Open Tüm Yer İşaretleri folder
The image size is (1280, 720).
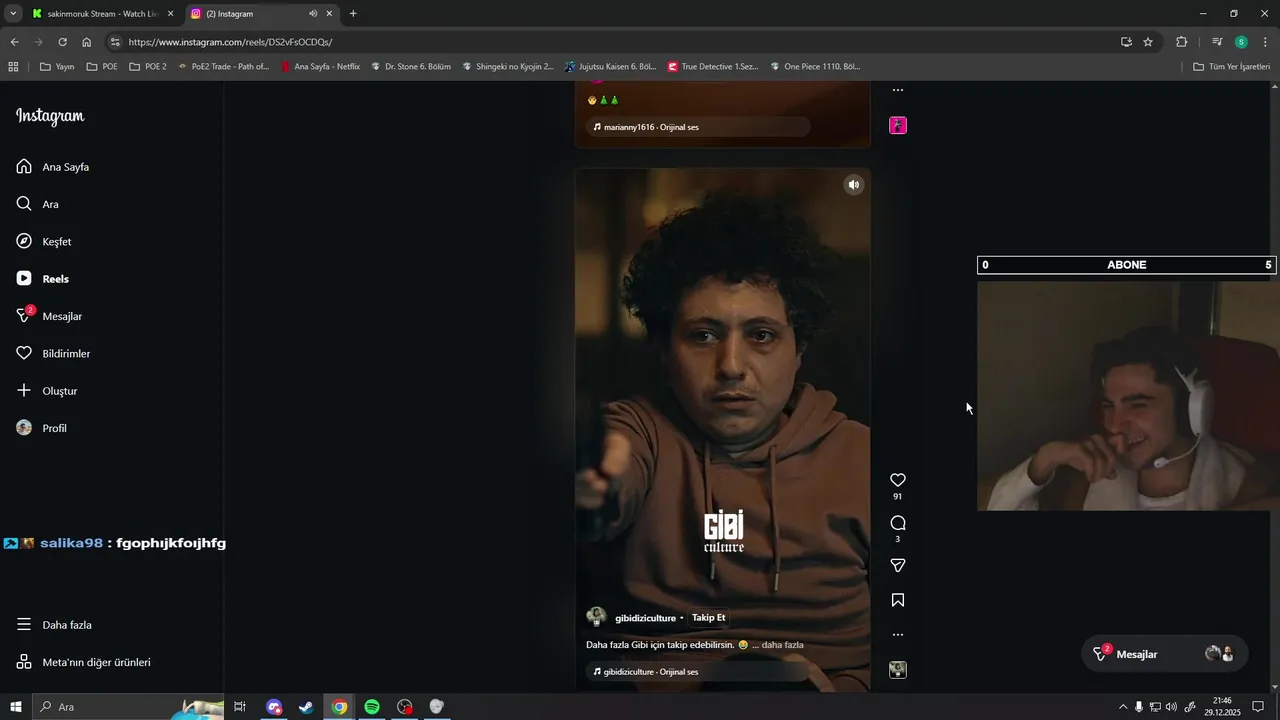click(1232, 67)
